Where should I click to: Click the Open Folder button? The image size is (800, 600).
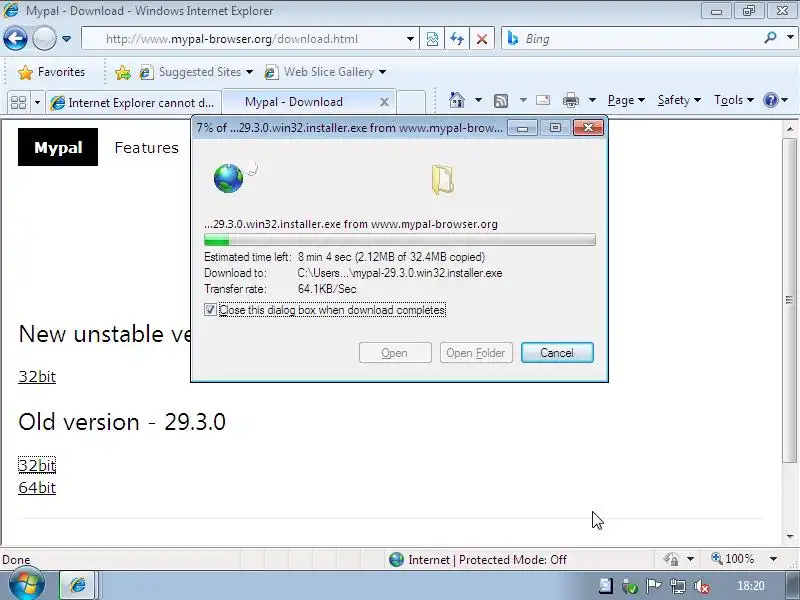[x=476, y=353]
